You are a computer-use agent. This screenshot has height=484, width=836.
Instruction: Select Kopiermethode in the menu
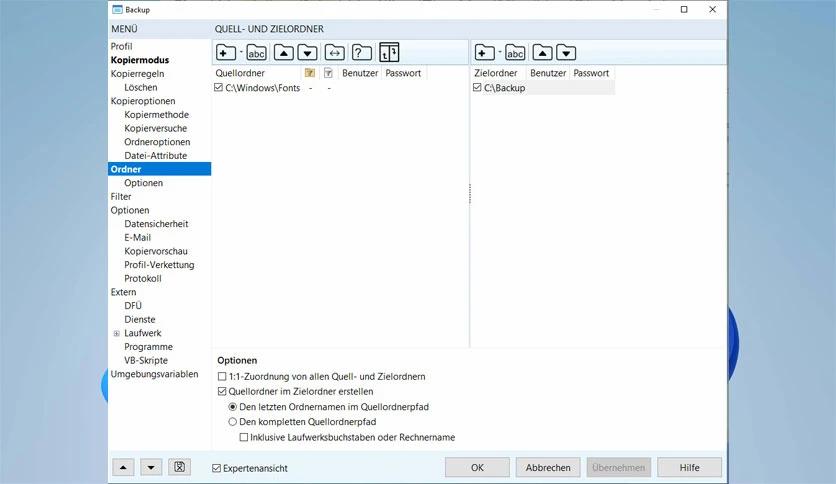click(157, 115)
